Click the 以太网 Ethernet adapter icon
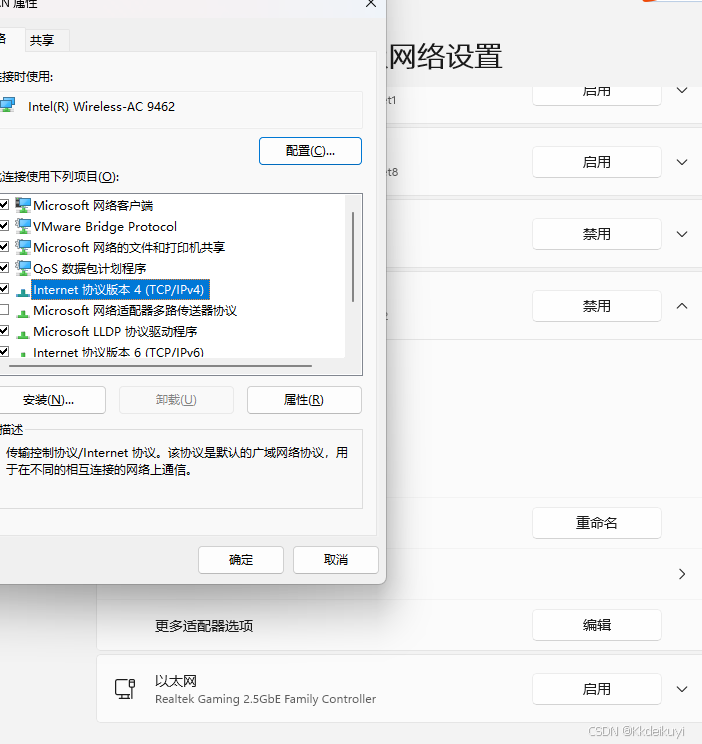Image resolution: width=702 pixels, height=744 pixels. [125, 689]
